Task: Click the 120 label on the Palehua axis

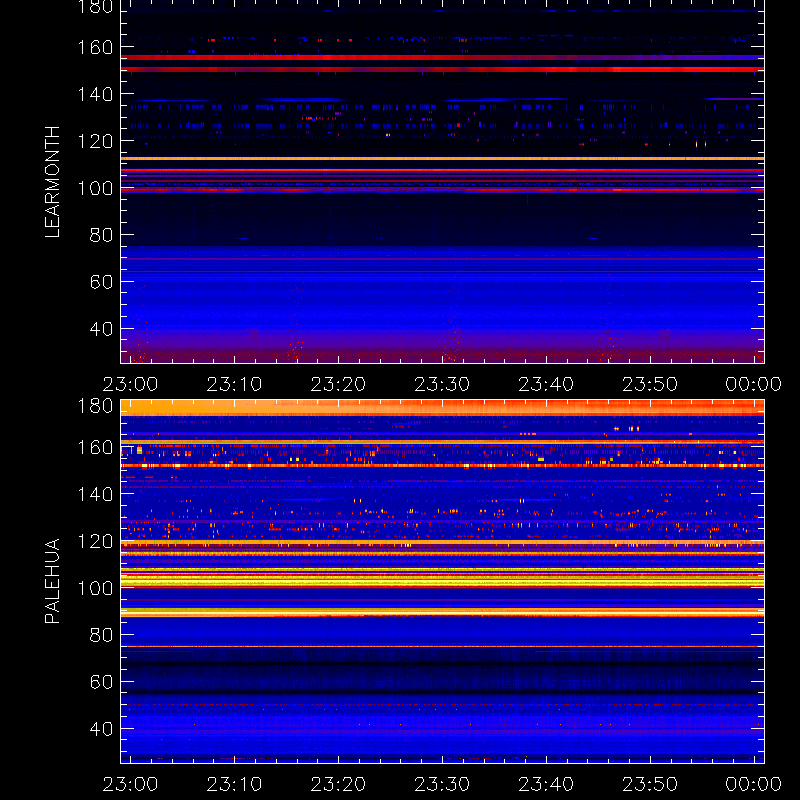Action: pyautogui.click(x=95, y=541)
